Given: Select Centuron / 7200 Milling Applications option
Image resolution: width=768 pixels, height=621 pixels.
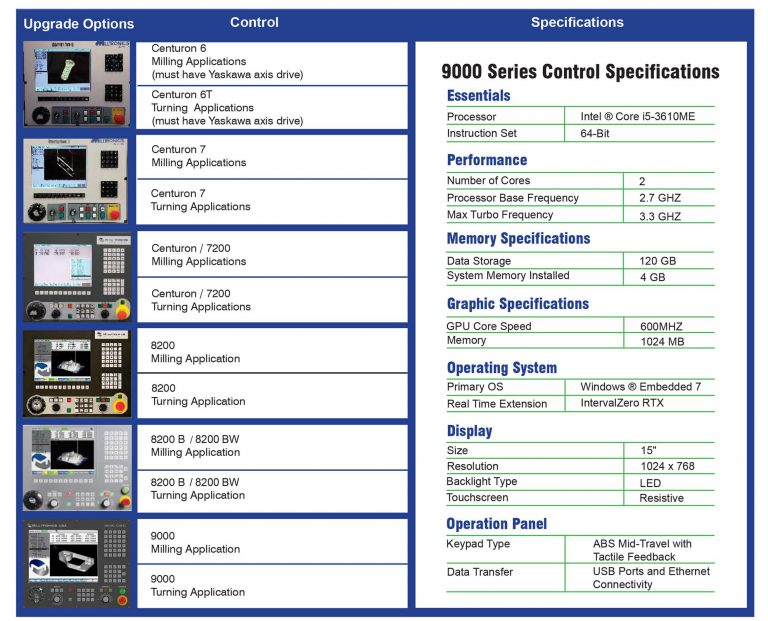Looking at the screenshot, I should (272, 254).
